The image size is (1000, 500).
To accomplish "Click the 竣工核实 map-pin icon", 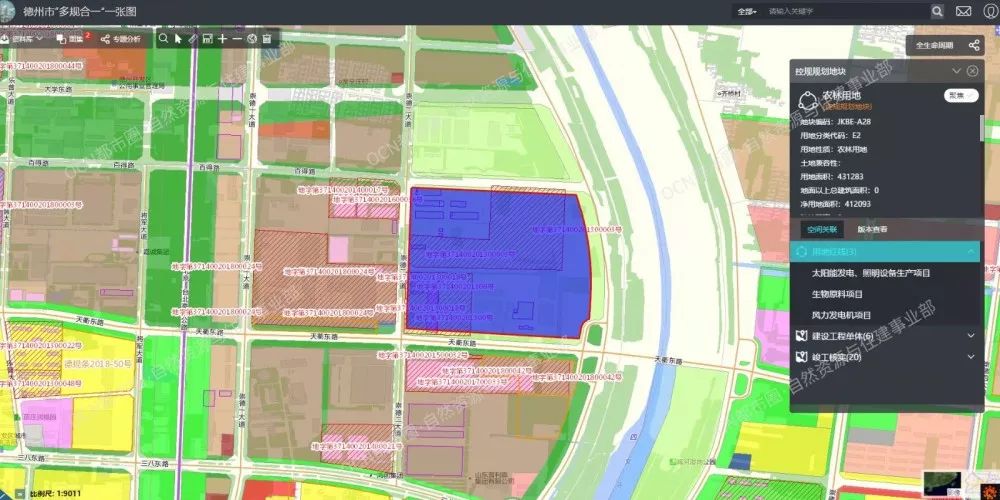I will tap(802, 357).
